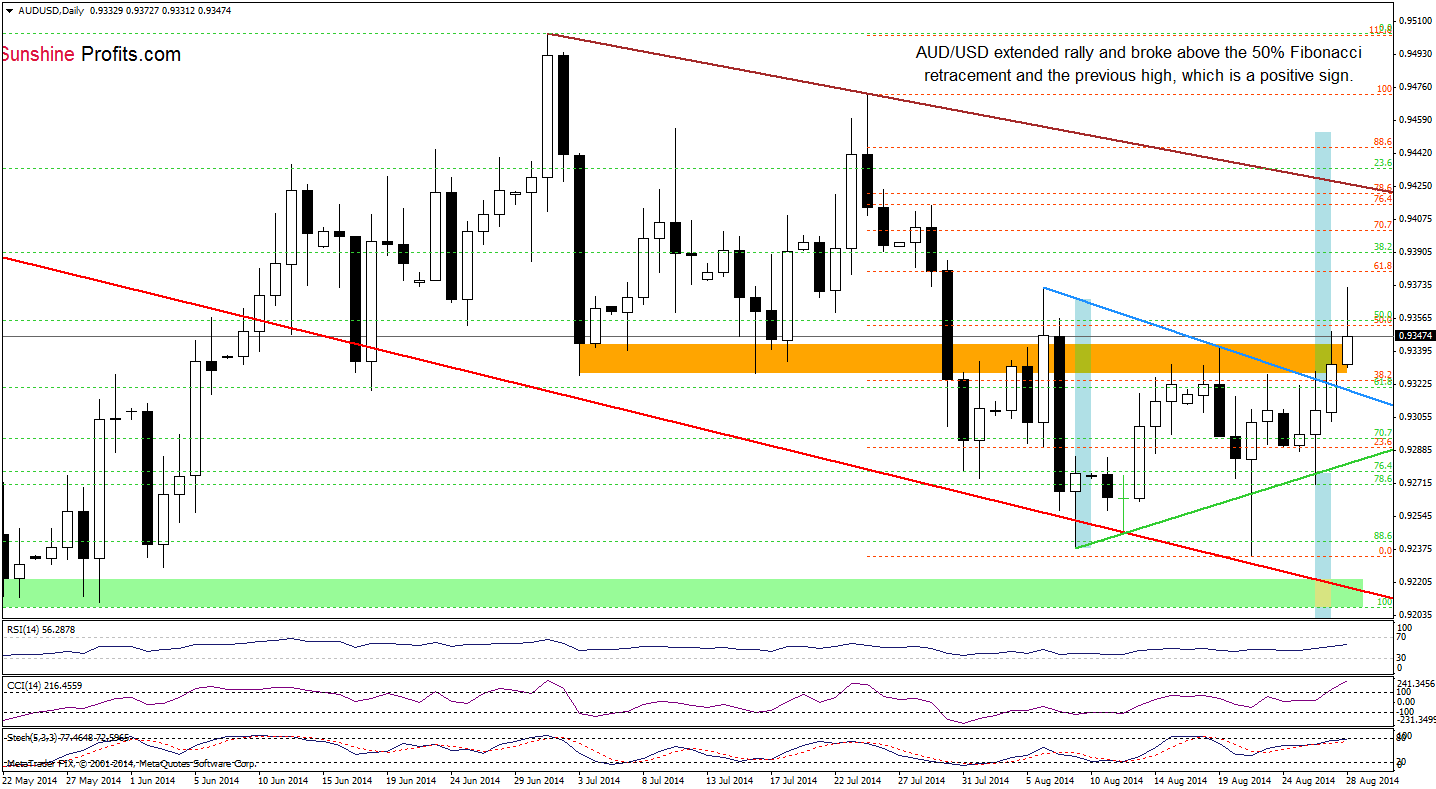Select the long red declining trendline
1436x789 pixels.
(697, 426)
